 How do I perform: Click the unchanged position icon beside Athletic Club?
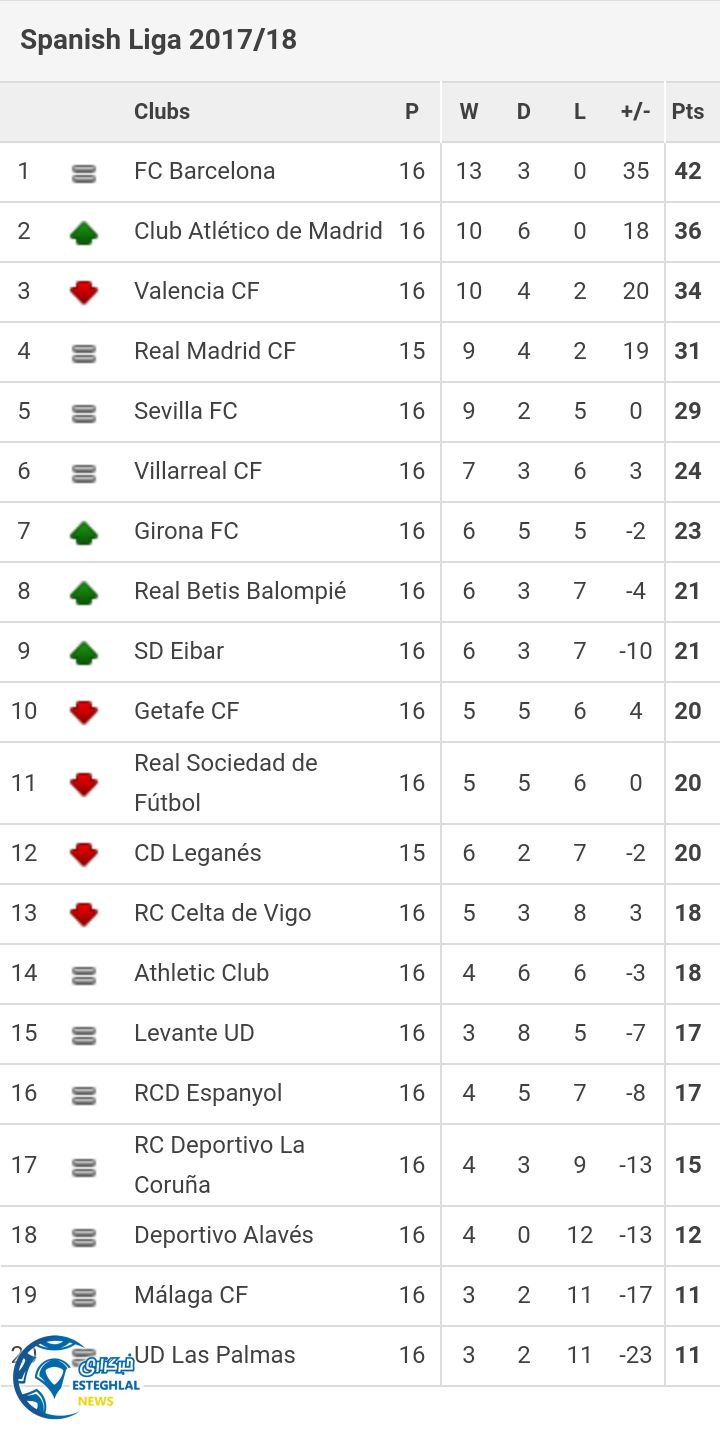point(84,975)
